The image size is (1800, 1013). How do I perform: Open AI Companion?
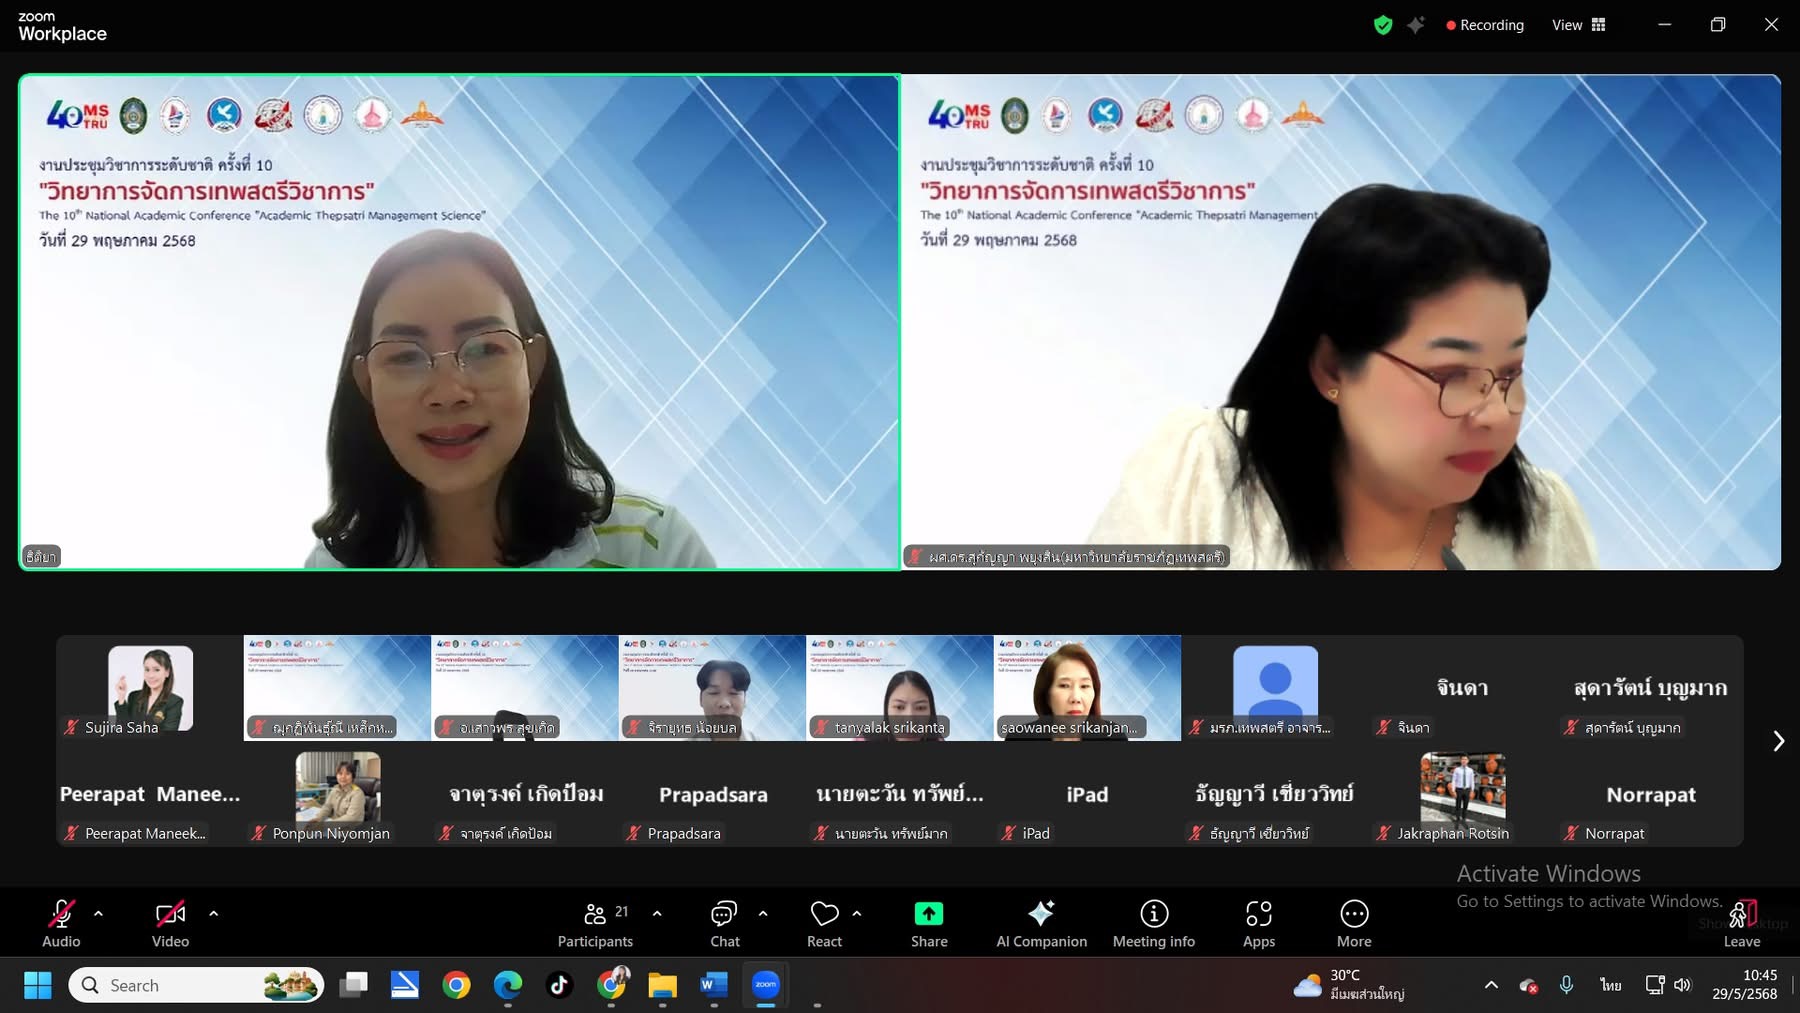point(1041,923)
